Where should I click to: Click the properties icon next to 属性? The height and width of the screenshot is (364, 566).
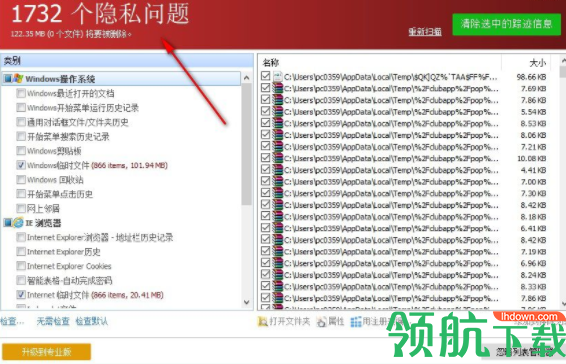[x=321, y=321]
